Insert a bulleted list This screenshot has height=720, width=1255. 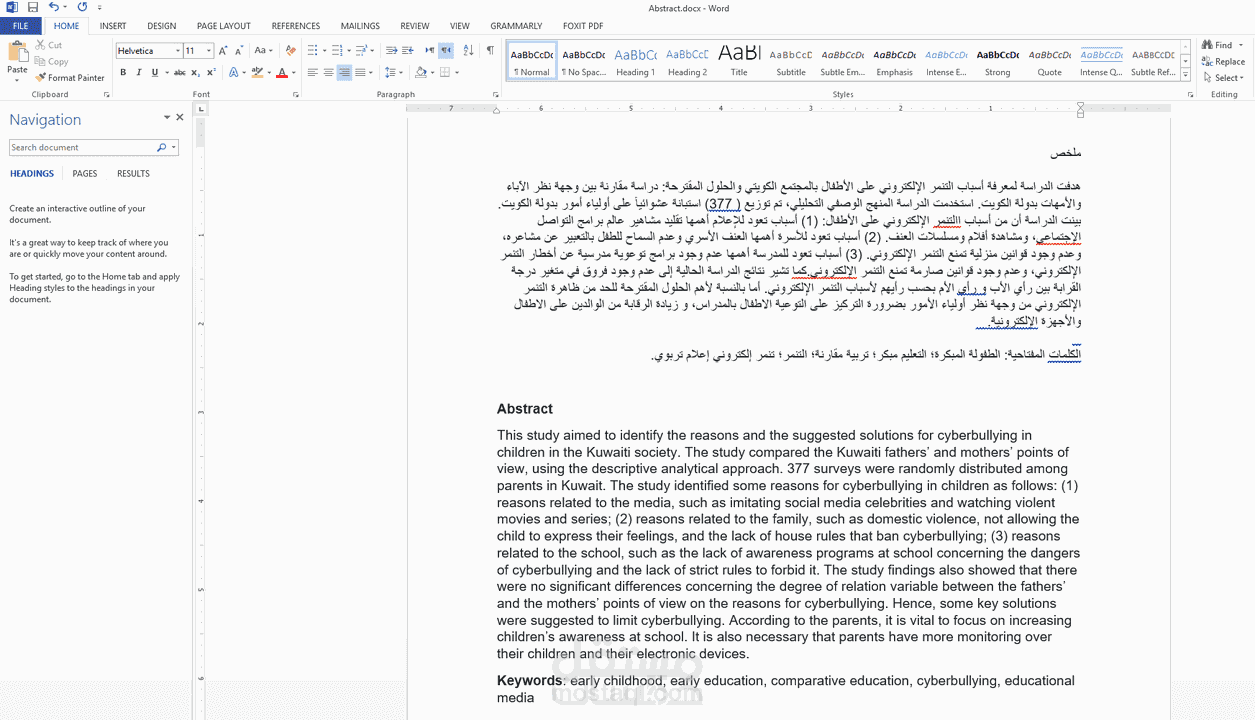pyautogui.click(x=313, y=50)
